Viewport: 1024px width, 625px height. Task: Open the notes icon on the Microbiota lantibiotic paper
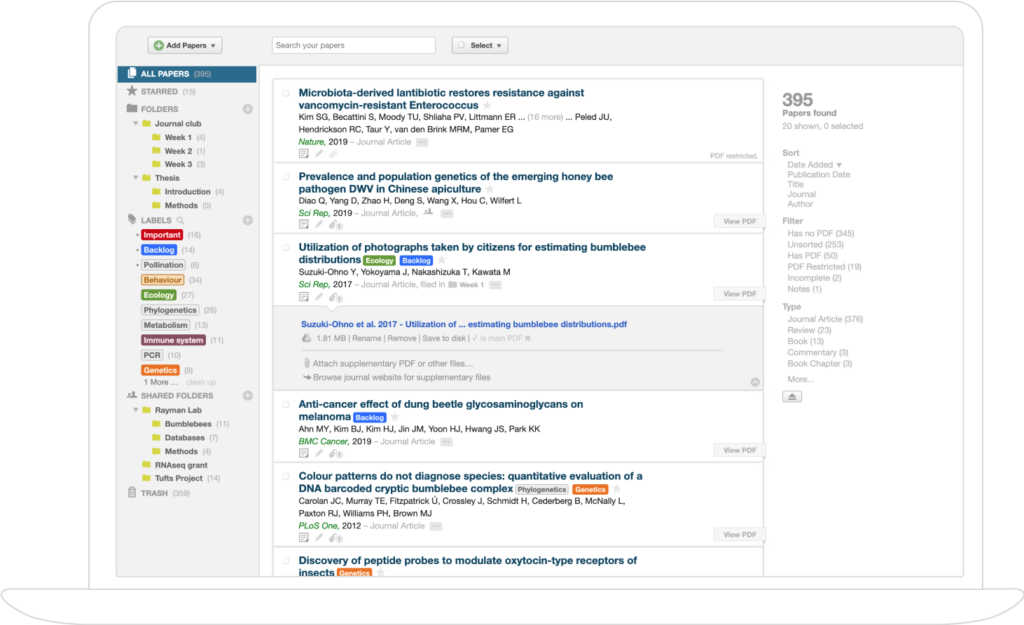point(303,155)
